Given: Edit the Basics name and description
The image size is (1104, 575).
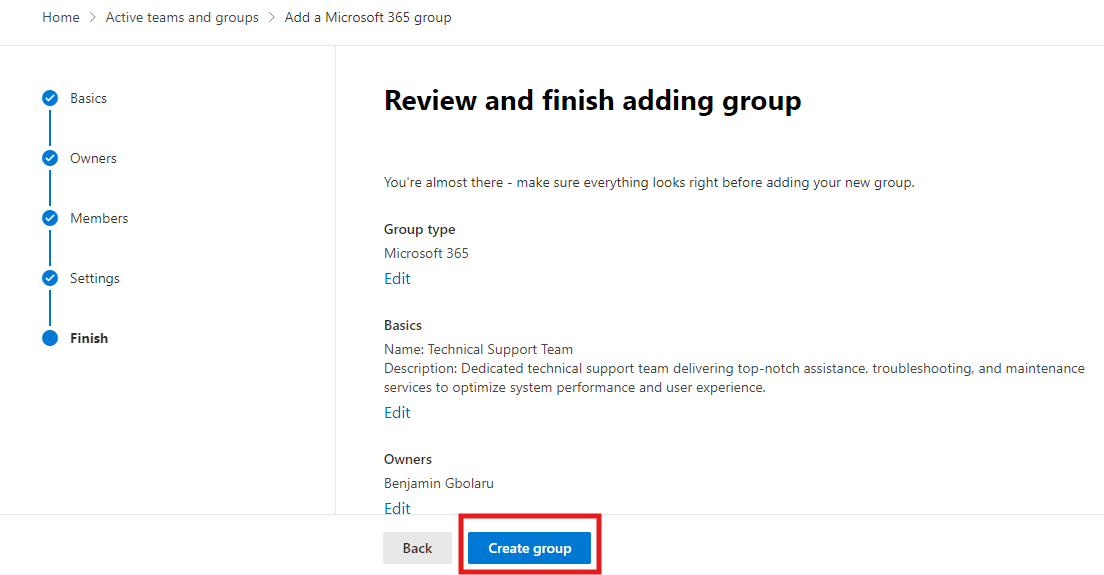Looking at the screenshot, I should 397,413.
